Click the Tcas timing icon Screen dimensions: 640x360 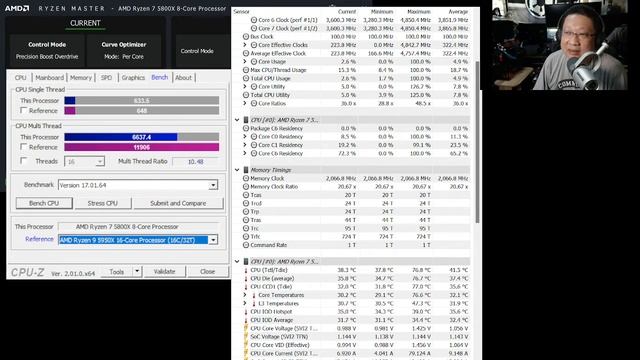coord(246,195)
